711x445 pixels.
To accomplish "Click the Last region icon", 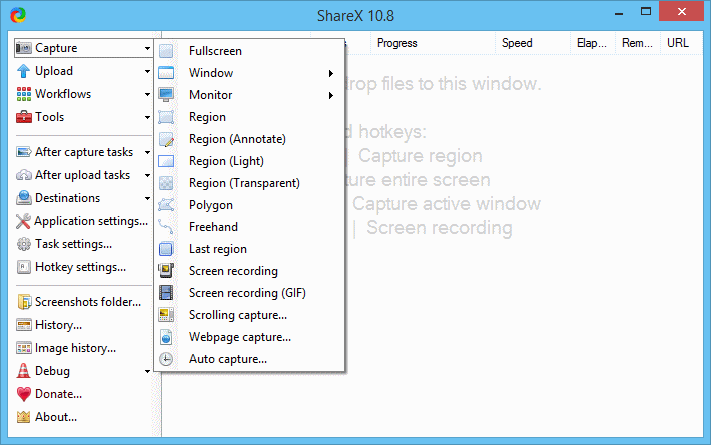I will click(166, 249).
